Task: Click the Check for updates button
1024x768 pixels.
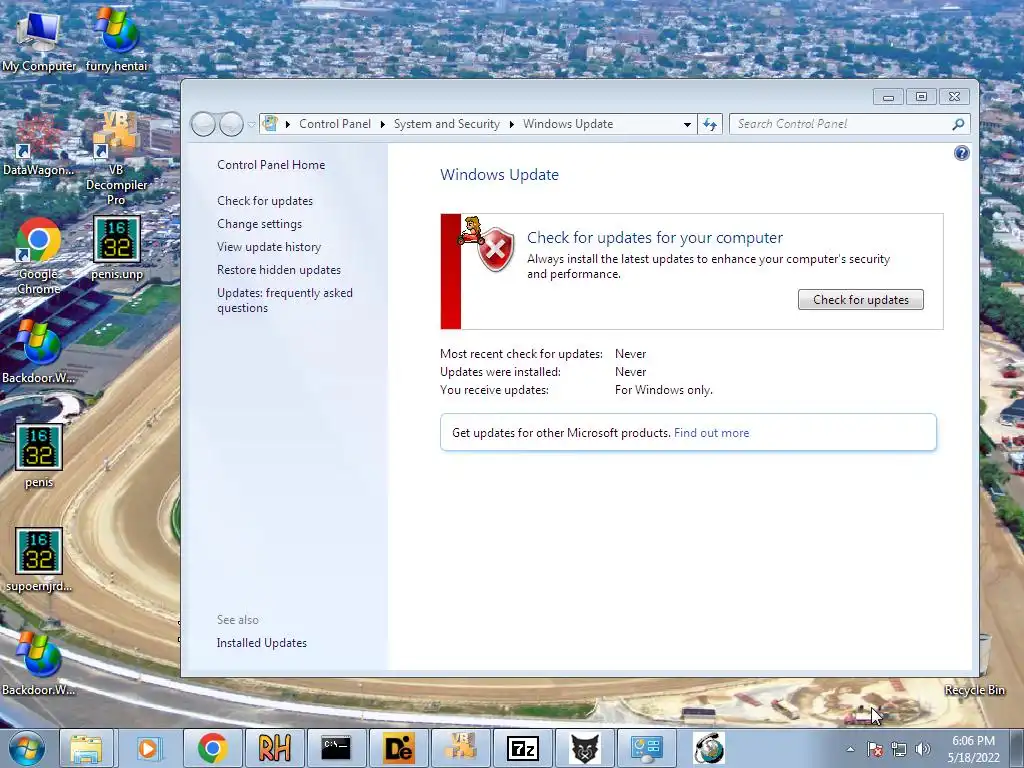Action: click(861, 300)
